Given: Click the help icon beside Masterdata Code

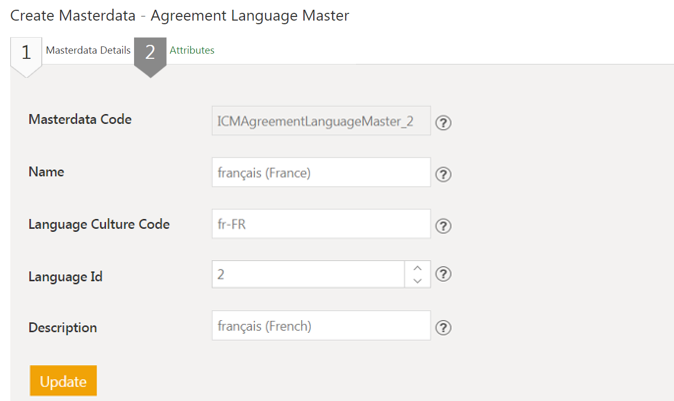Looking at the screenshot, I should (x=444, y=123).
